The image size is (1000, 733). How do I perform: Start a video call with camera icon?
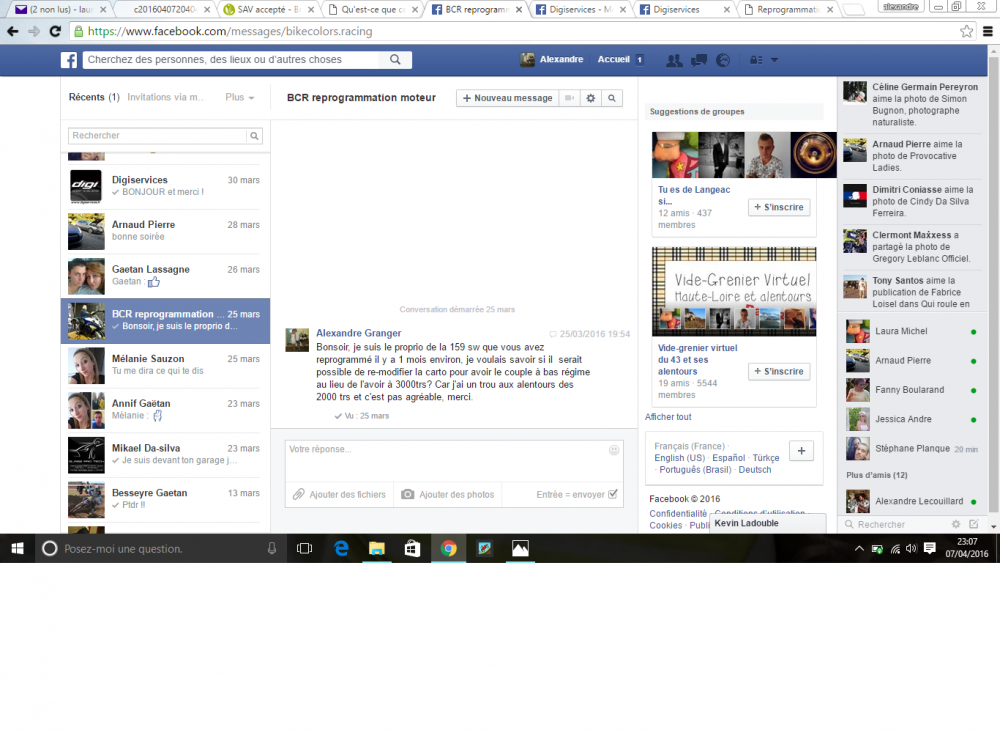coord(569,98)
